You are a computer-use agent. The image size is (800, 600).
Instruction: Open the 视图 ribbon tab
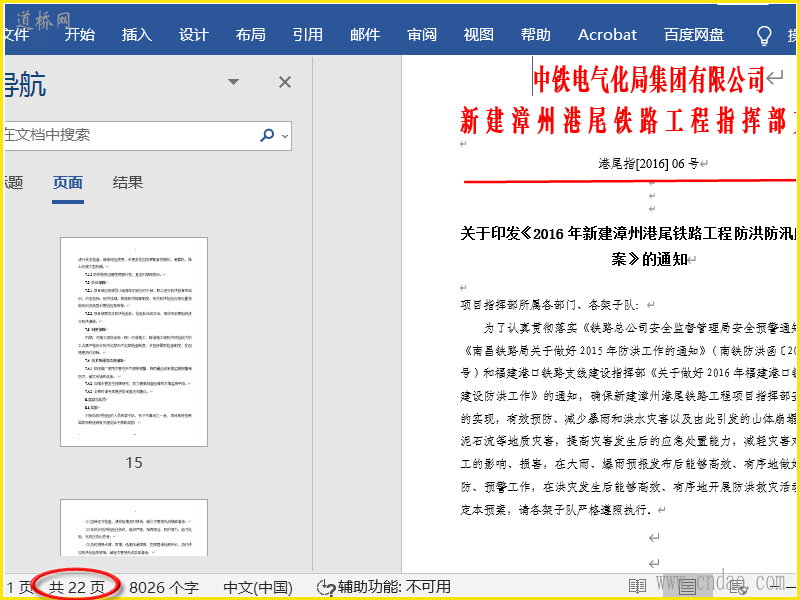[479, 35]
